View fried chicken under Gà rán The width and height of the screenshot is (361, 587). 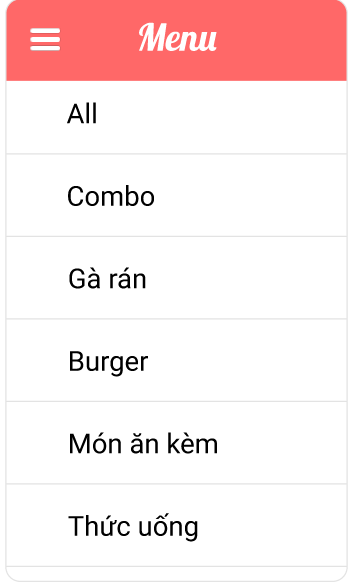[x=176, y=278]
